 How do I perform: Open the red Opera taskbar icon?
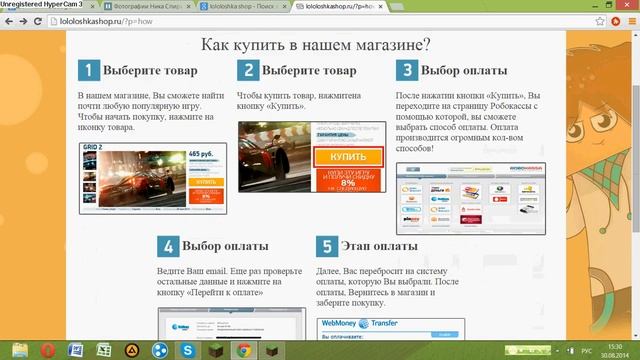point(48,350)
